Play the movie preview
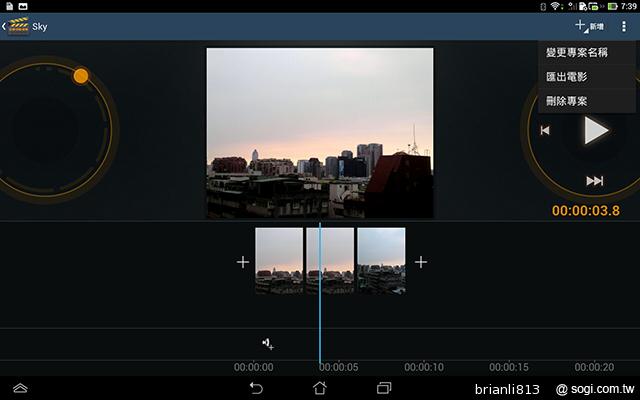 [596, 131]
